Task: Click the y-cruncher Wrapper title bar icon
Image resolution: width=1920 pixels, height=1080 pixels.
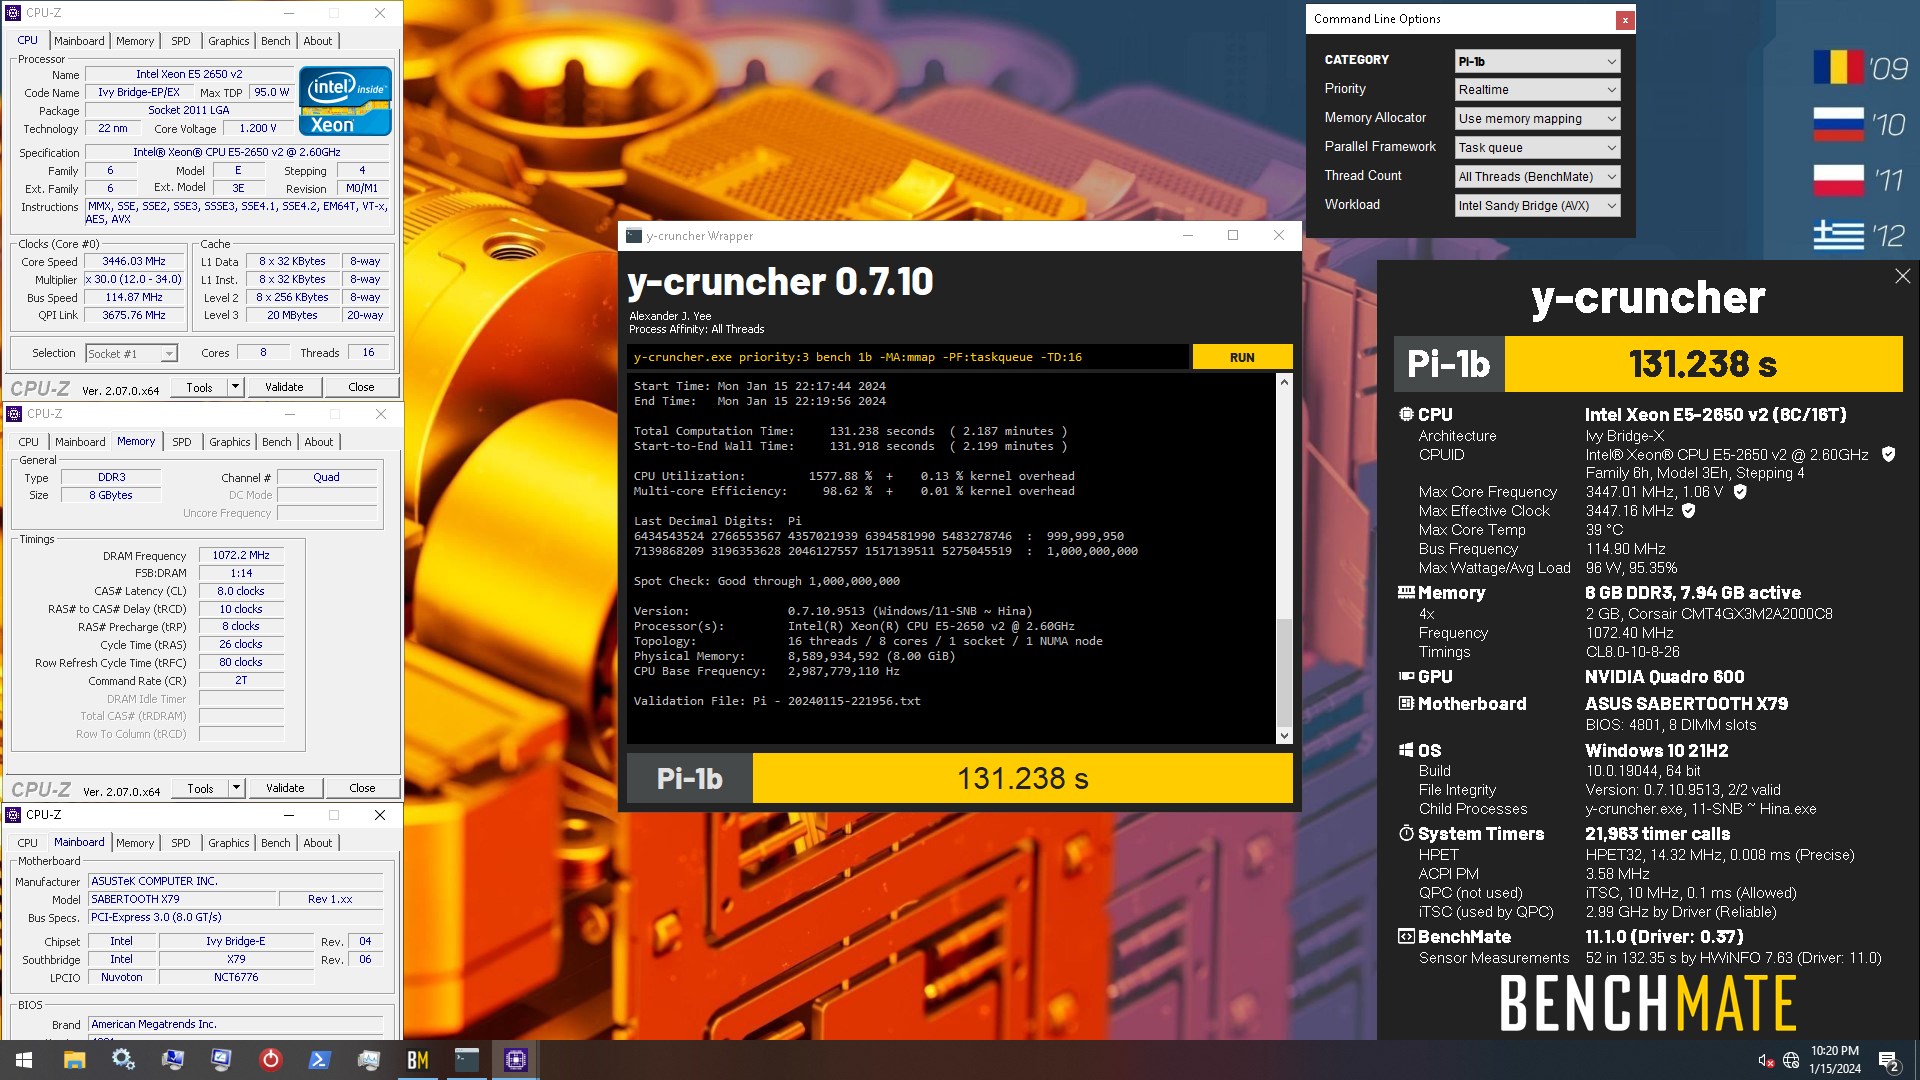Action: click(x=634, y=236)
